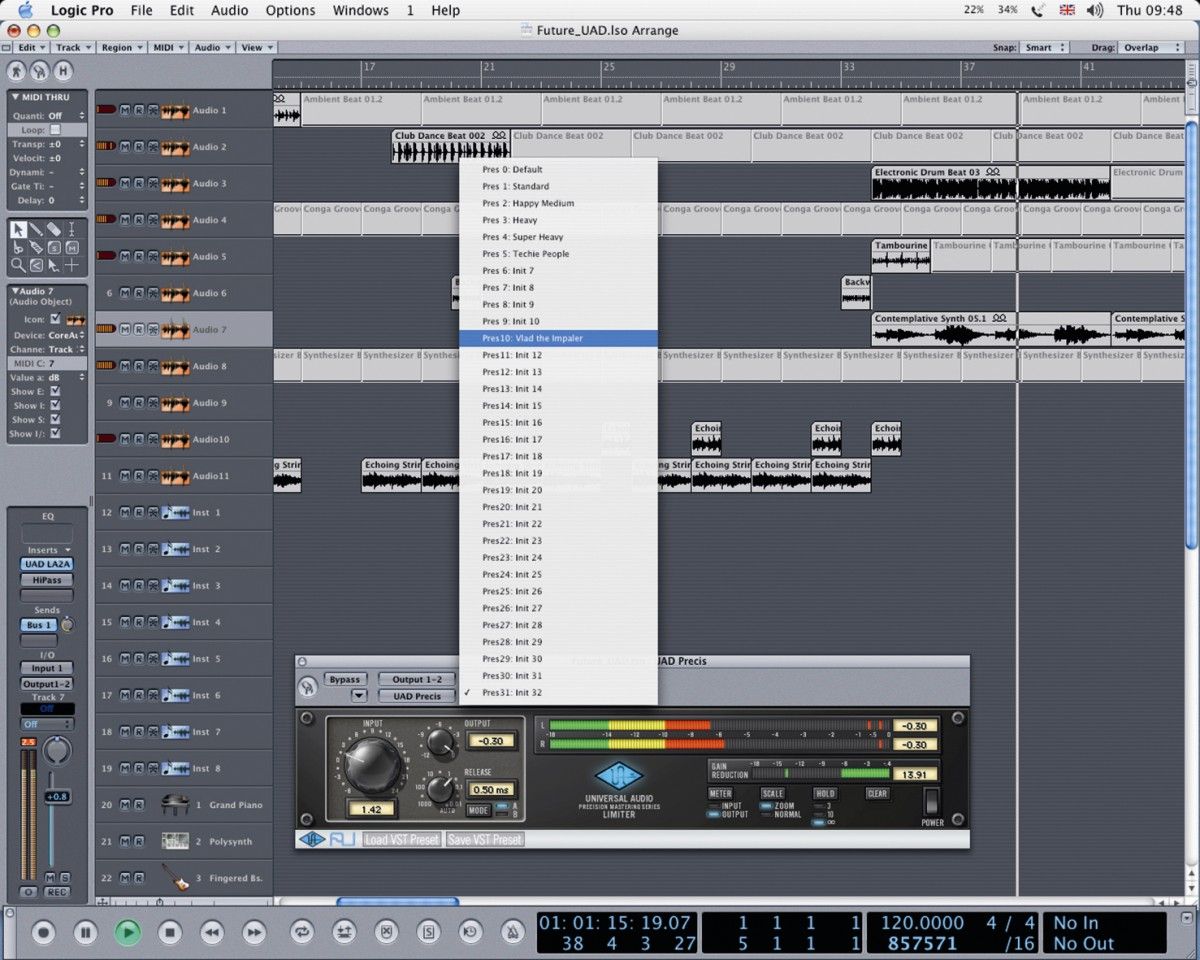Select the crosshair tool in toolbox
This screenshot has width=1200, height=960.
coord(72,265)
